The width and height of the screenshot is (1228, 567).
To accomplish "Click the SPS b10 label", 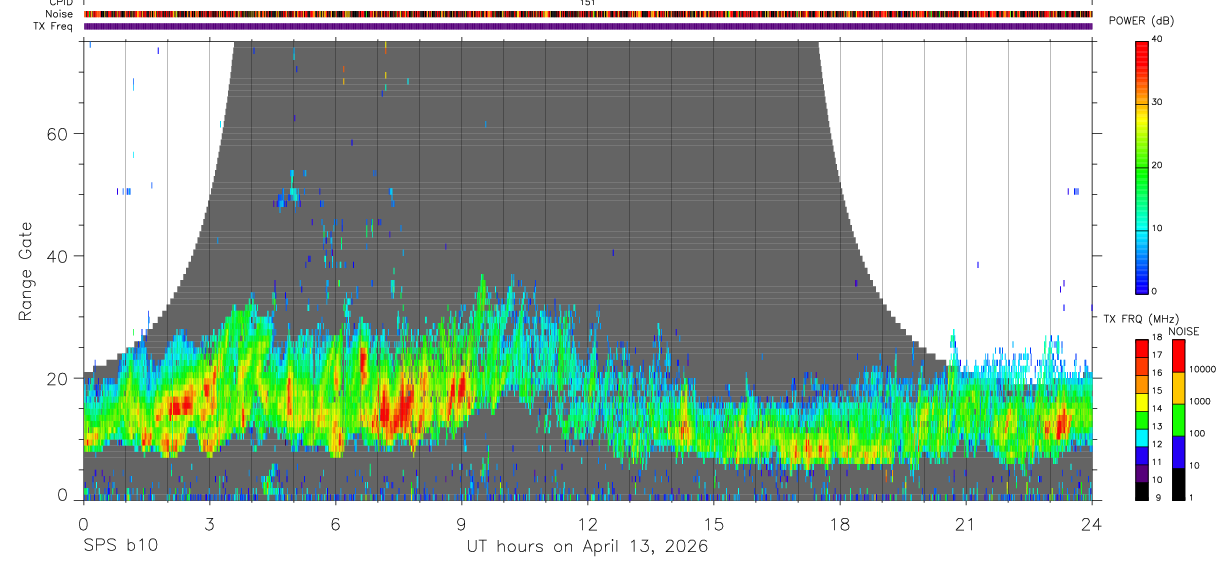I will 120,546.
